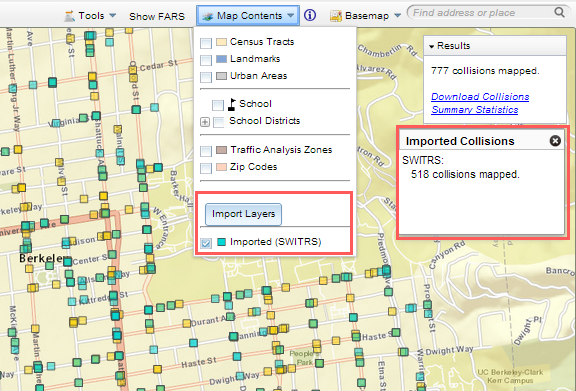Toggle the Zip Codes checkbox
576x391 pixels.
coord(206,168)
